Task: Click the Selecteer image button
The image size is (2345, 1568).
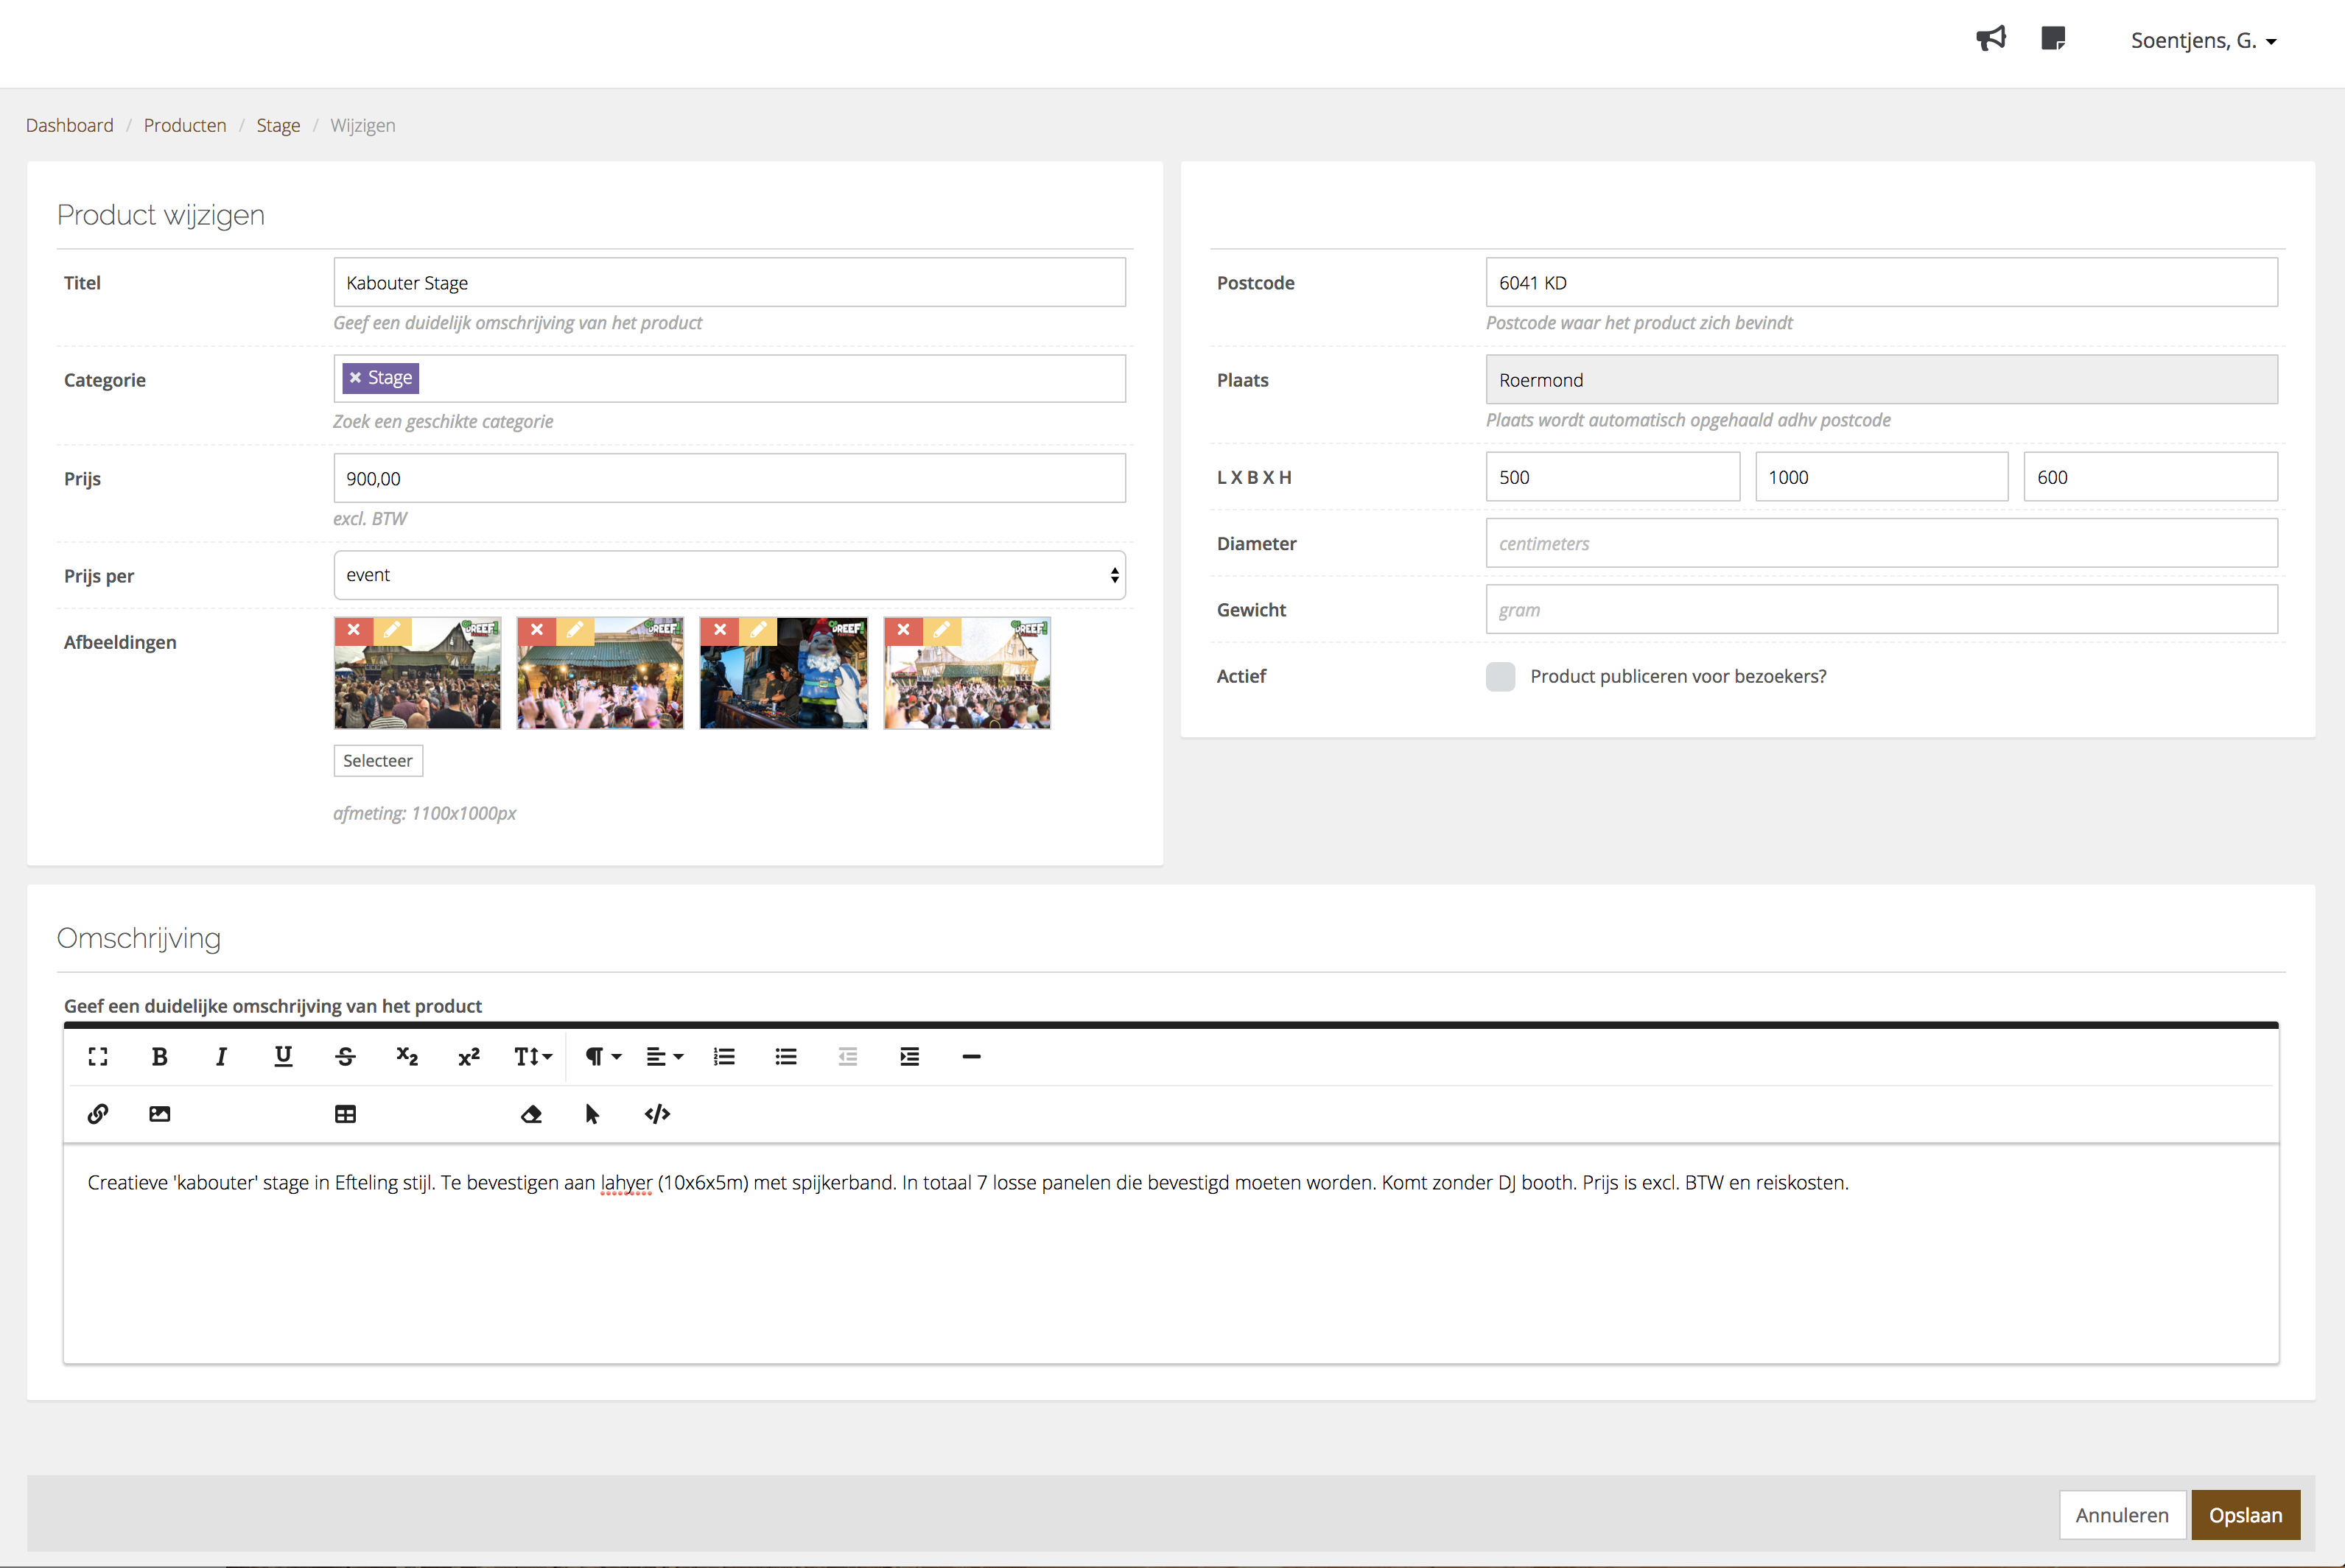Action: pos(378,761)
